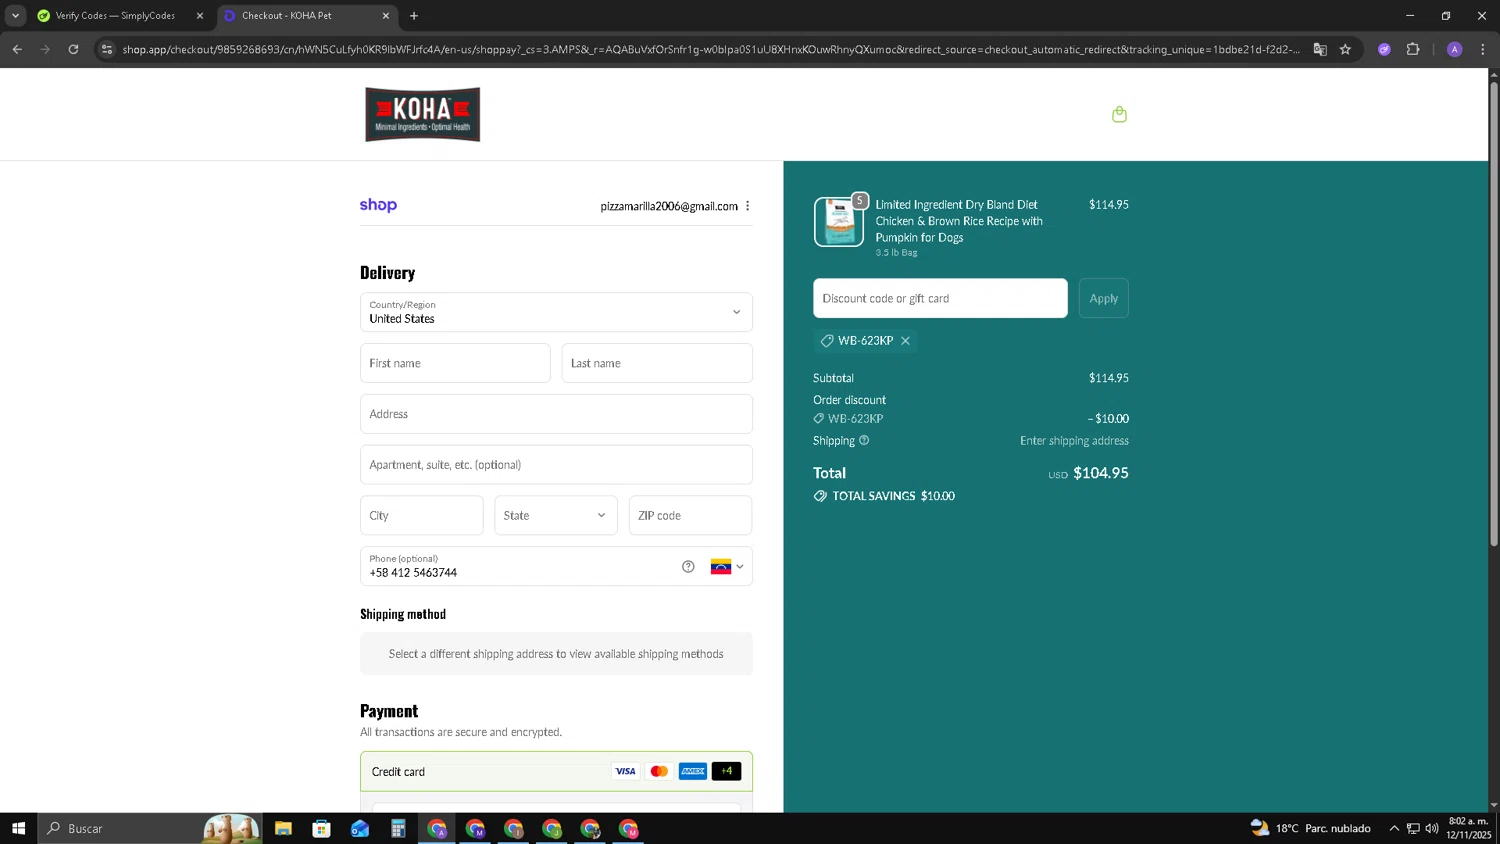1500x844 pixels.
Task: Remove the WB-623KP discount code
Action: tap(905, 341)
